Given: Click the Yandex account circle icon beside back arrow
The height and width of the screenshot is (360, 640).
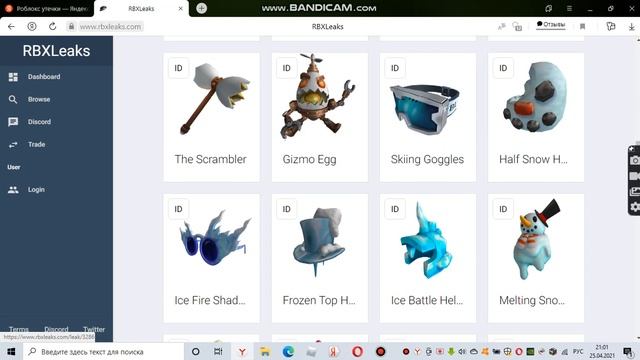Looking at the screenshot, I should coord(31,27).
